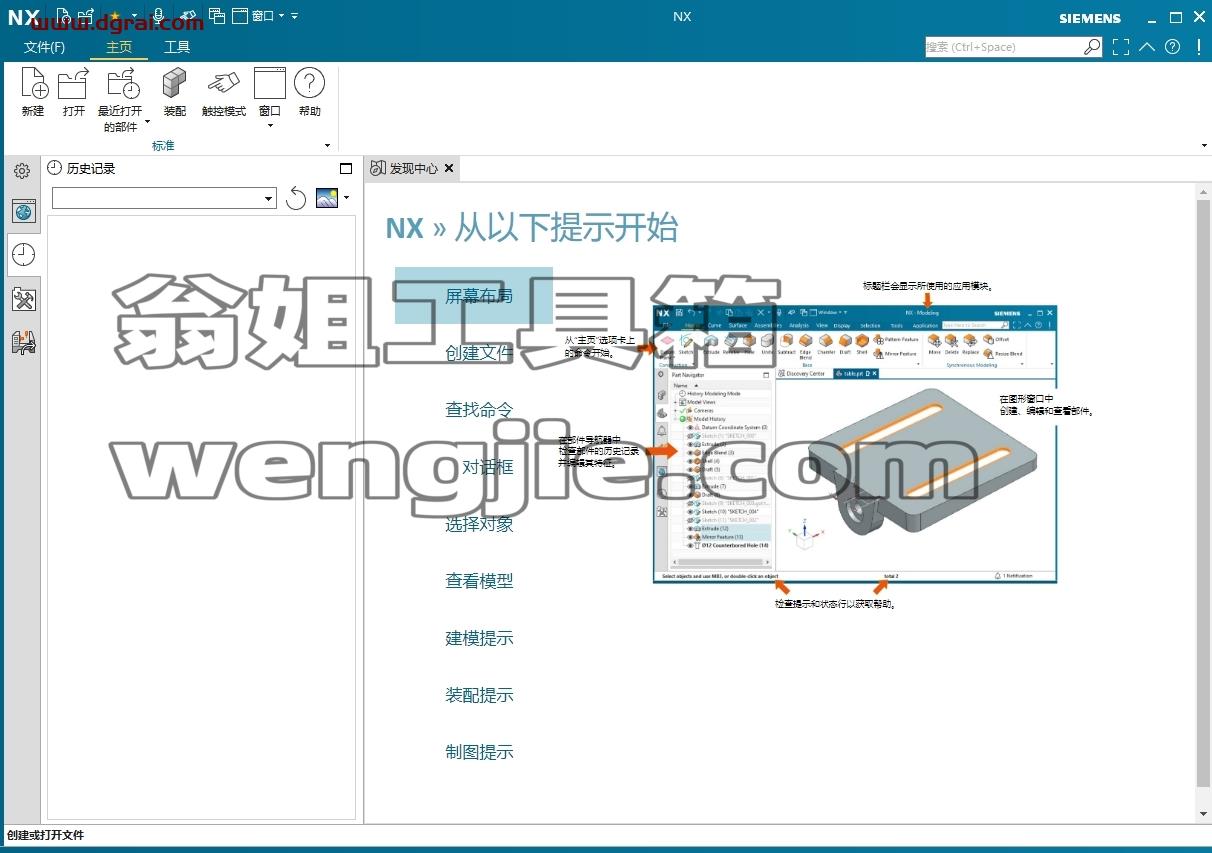Maximize the History (历史记录) panel
The image size is (1212, 853).
(346, 169)
